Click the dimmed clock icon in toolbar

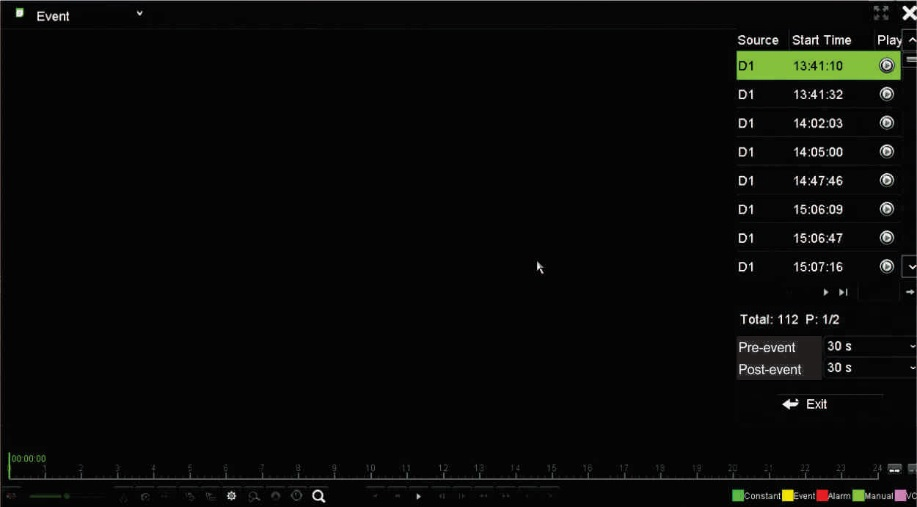coord(297,495)
